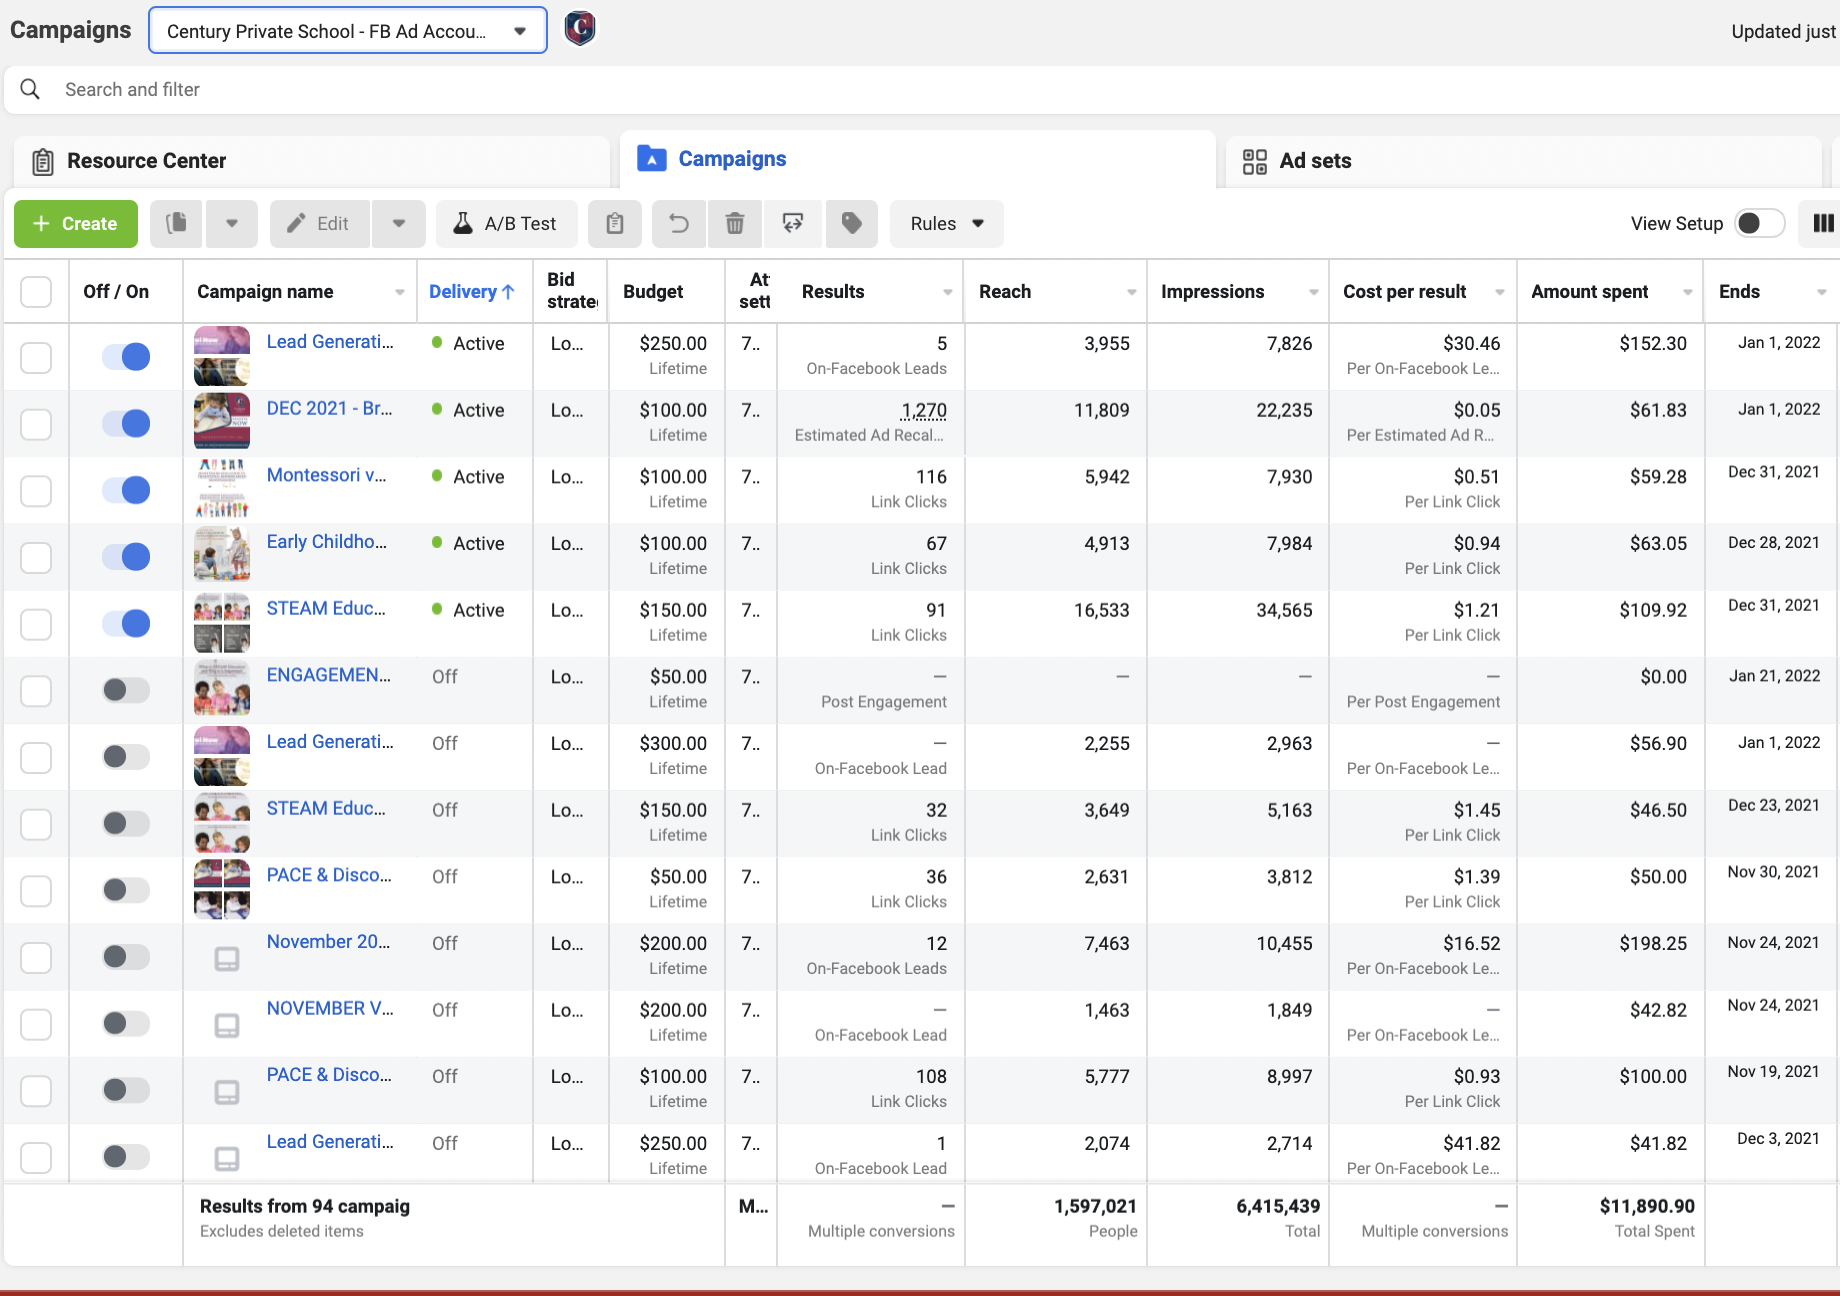Image resolution: width=1840 pixels, height=1296 pixels.
Task: Click the Resource Center clipboard icon
Action: [x=43, y=161]
